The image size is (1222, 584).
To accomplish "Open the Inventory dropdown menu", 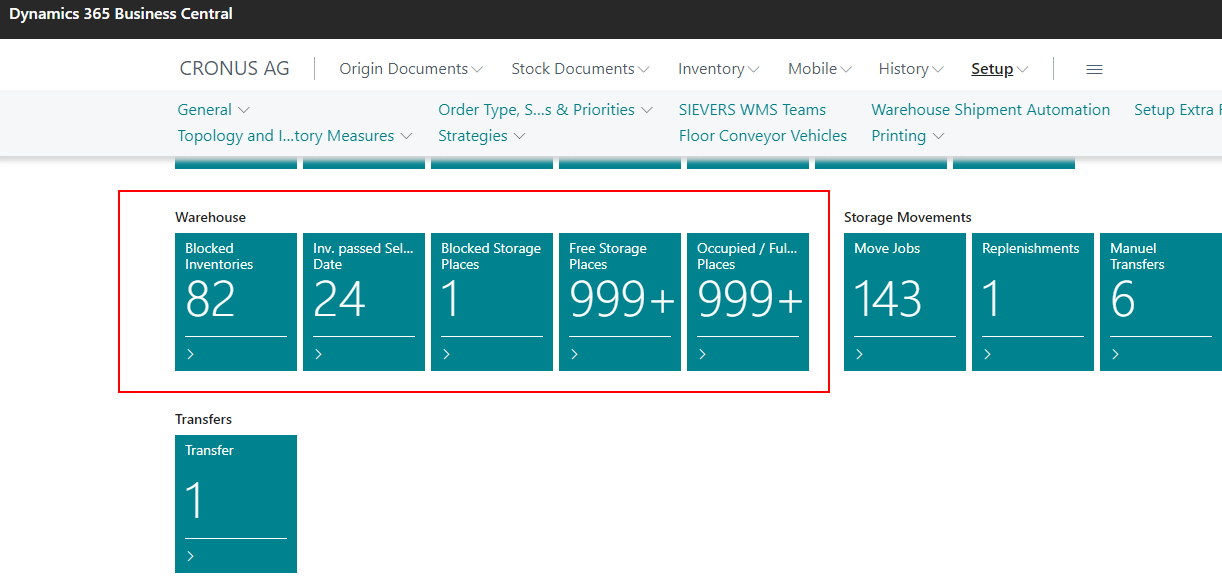I will pyautogui.click(x=718, y=69).
